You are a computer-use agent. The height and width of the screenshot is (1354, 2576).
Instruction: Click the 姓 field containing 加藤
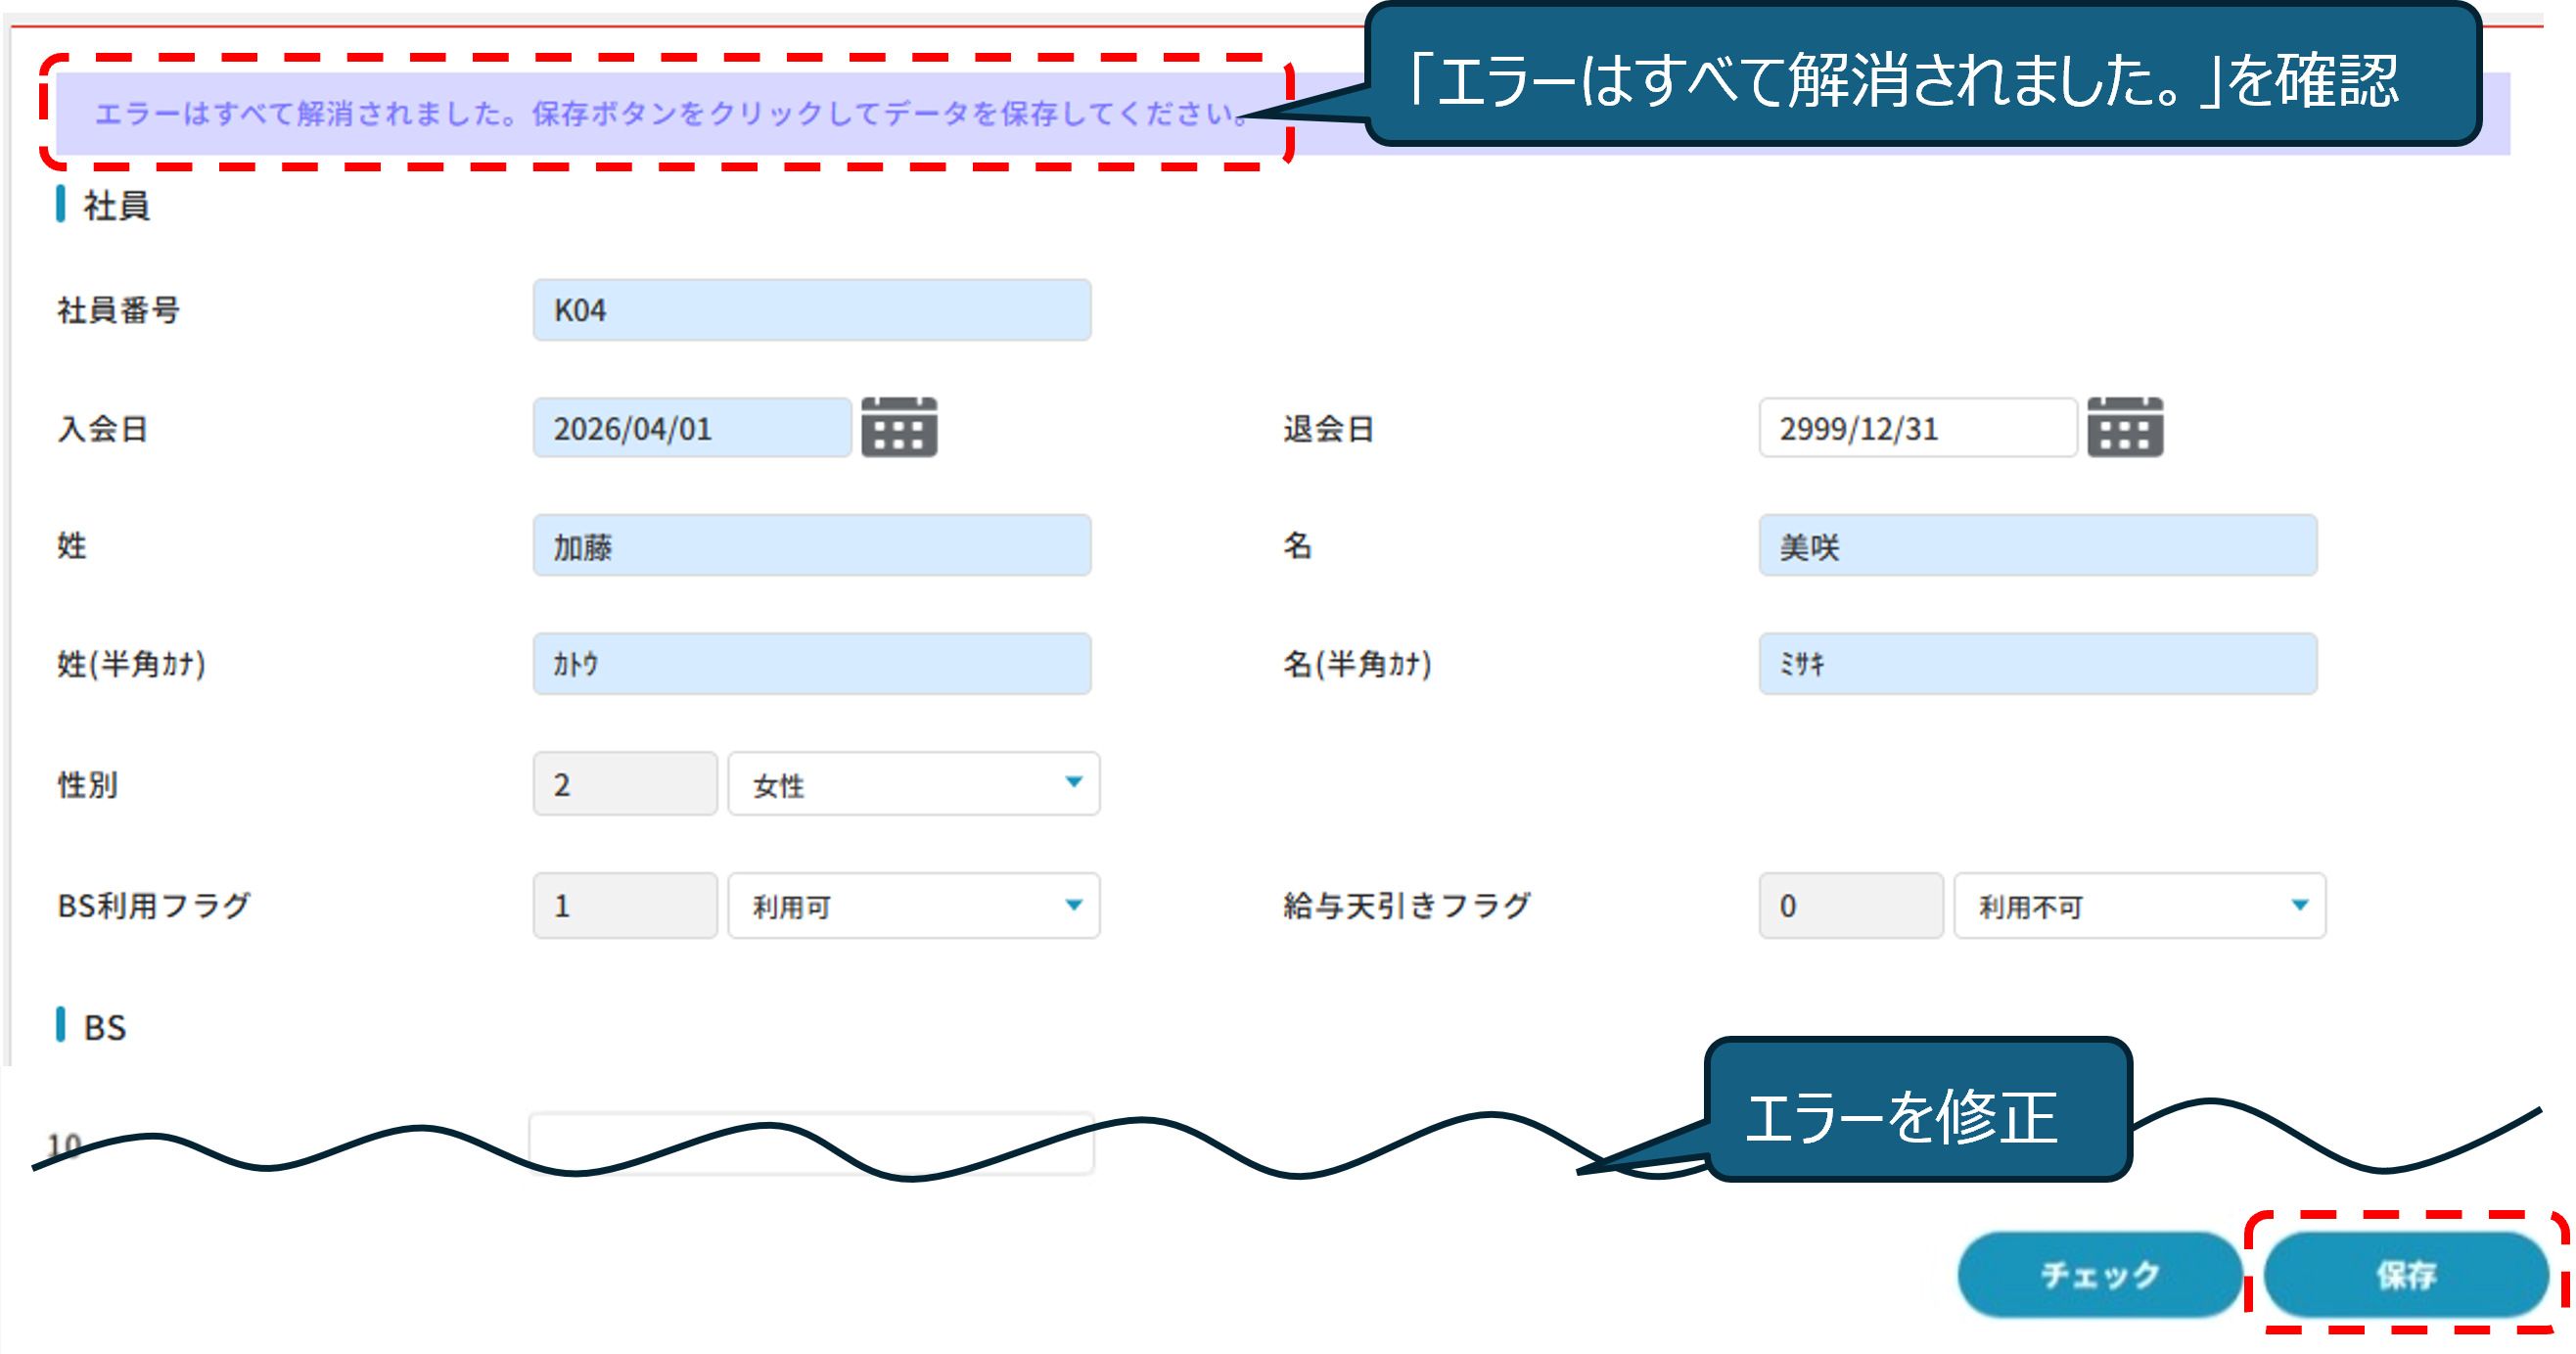(x=811, y=546)
